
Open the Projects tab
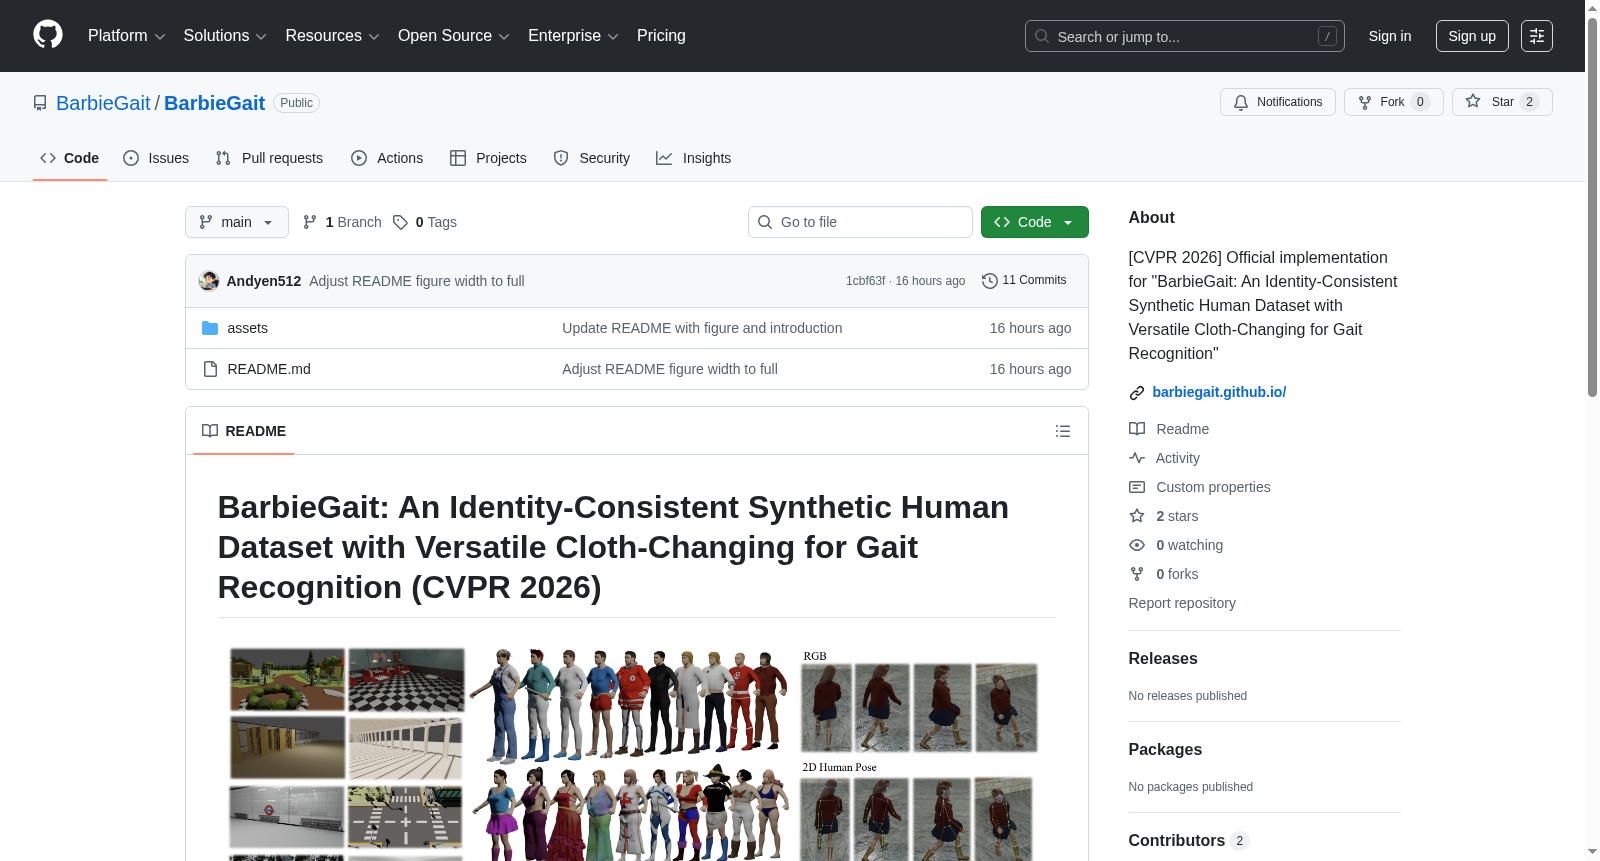tap(488, 158)
